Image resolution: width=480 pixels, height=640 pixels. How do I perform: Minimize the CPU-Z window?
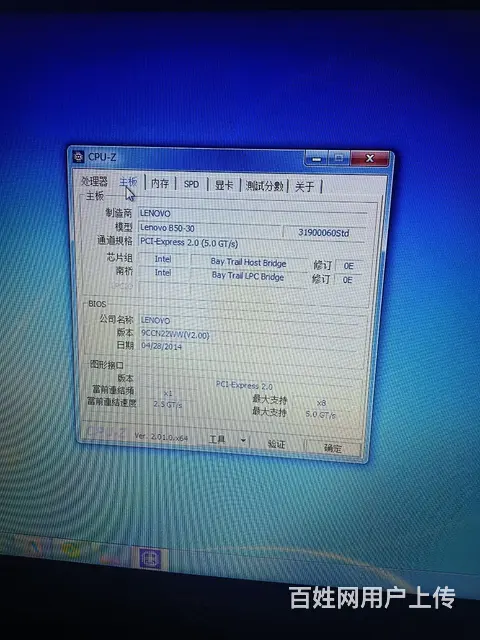316,159
